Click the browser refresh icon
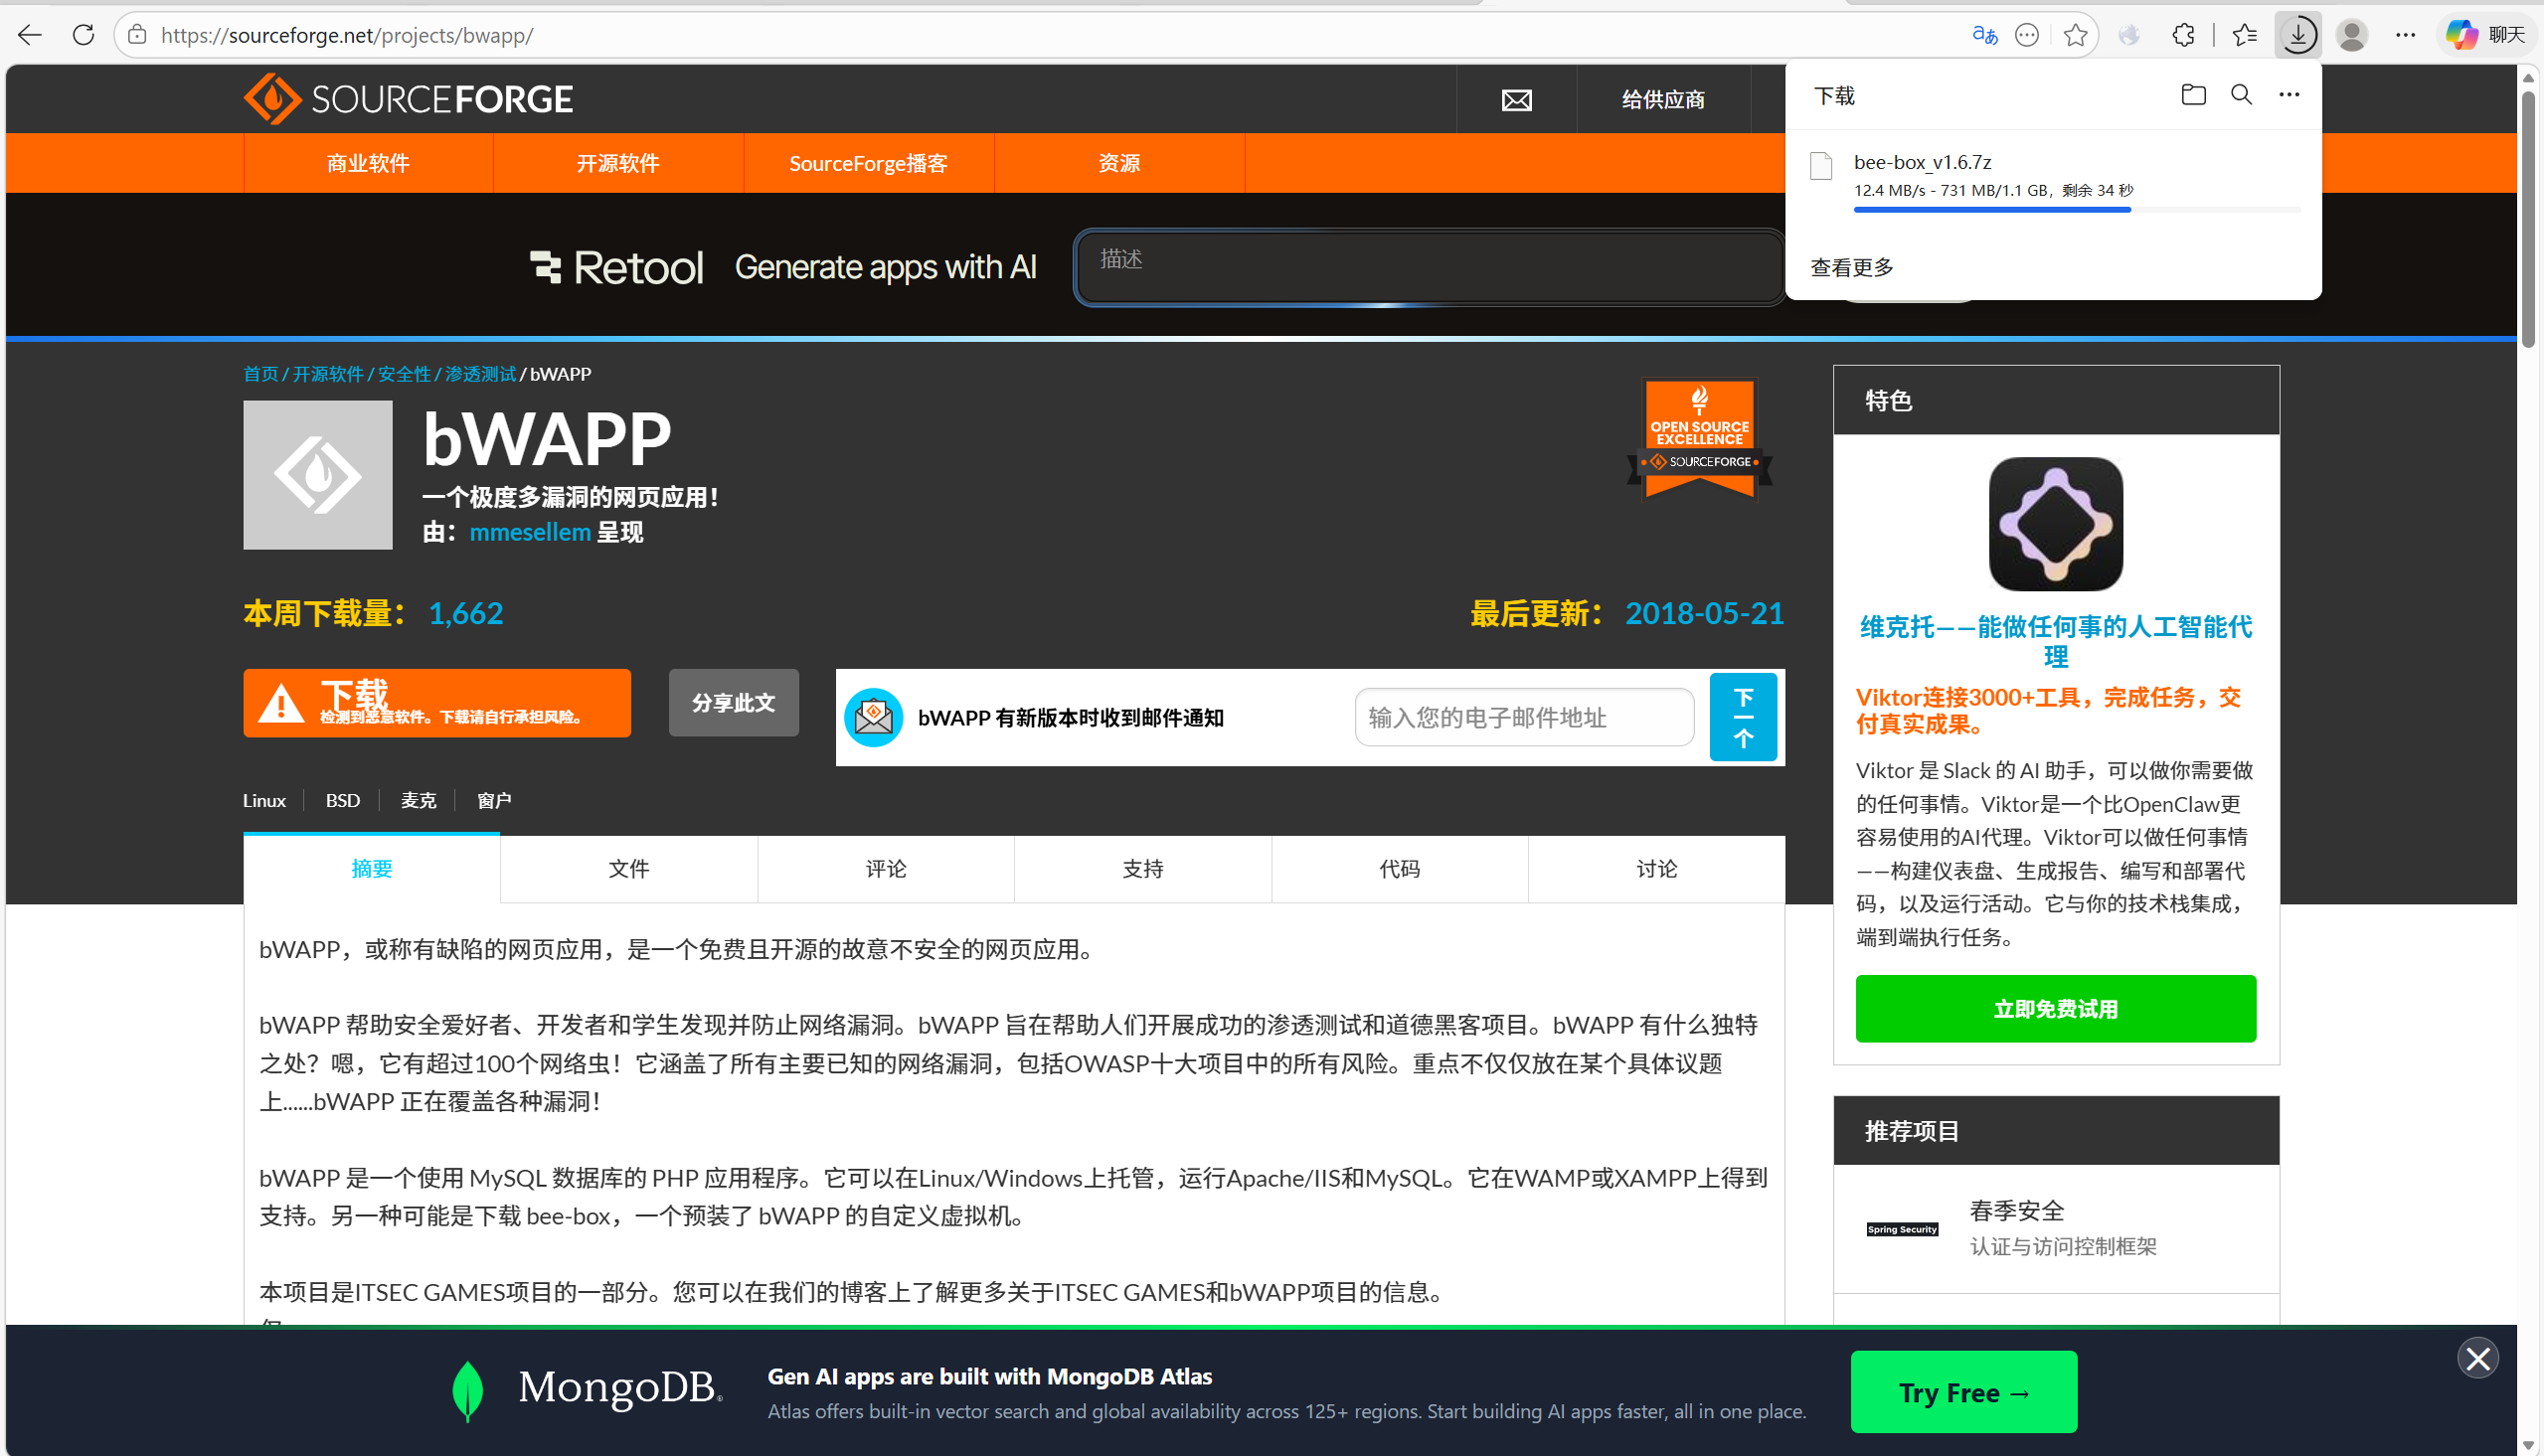 click(x=84, y=35)
